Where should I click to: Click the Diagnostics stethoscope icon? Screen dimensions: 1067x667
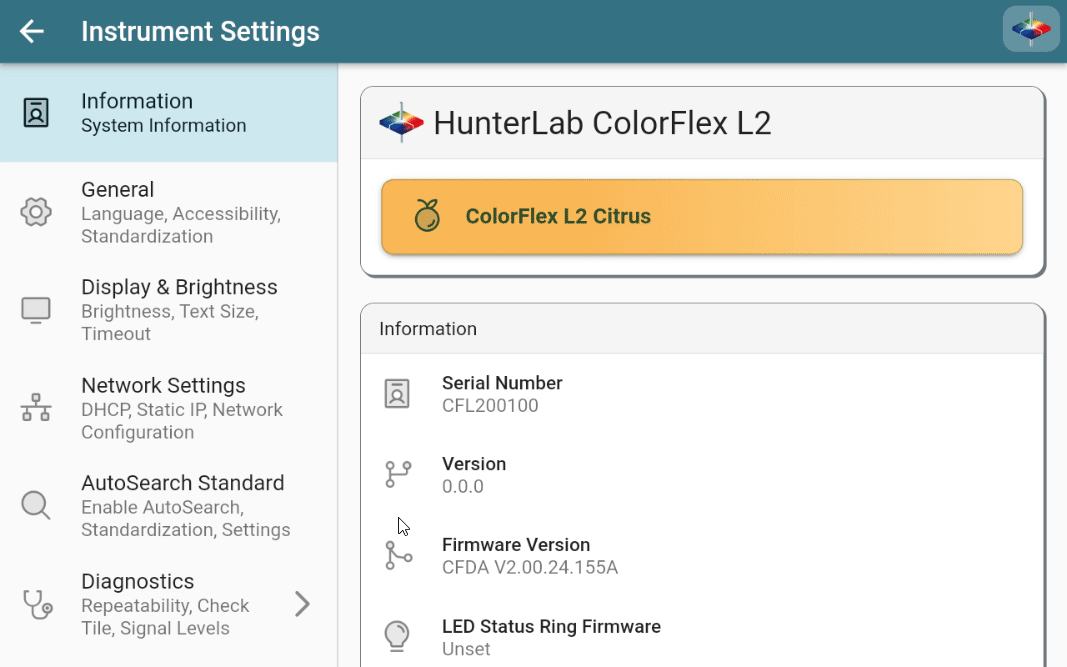[37, 604]
